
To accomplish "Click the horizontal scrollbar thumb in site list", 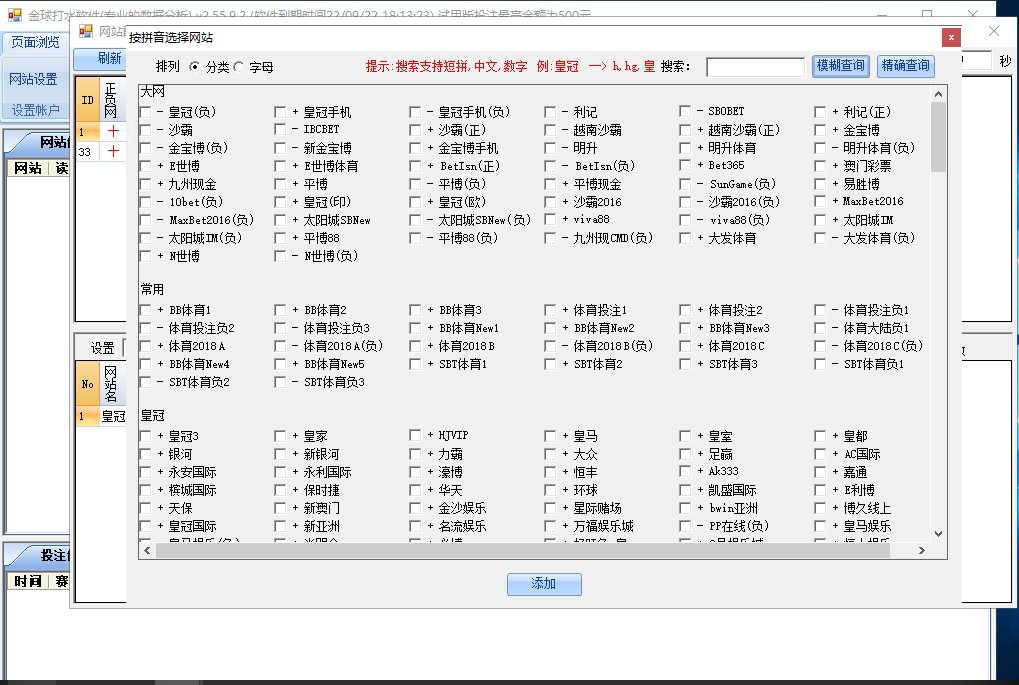I will pos(523,550).
